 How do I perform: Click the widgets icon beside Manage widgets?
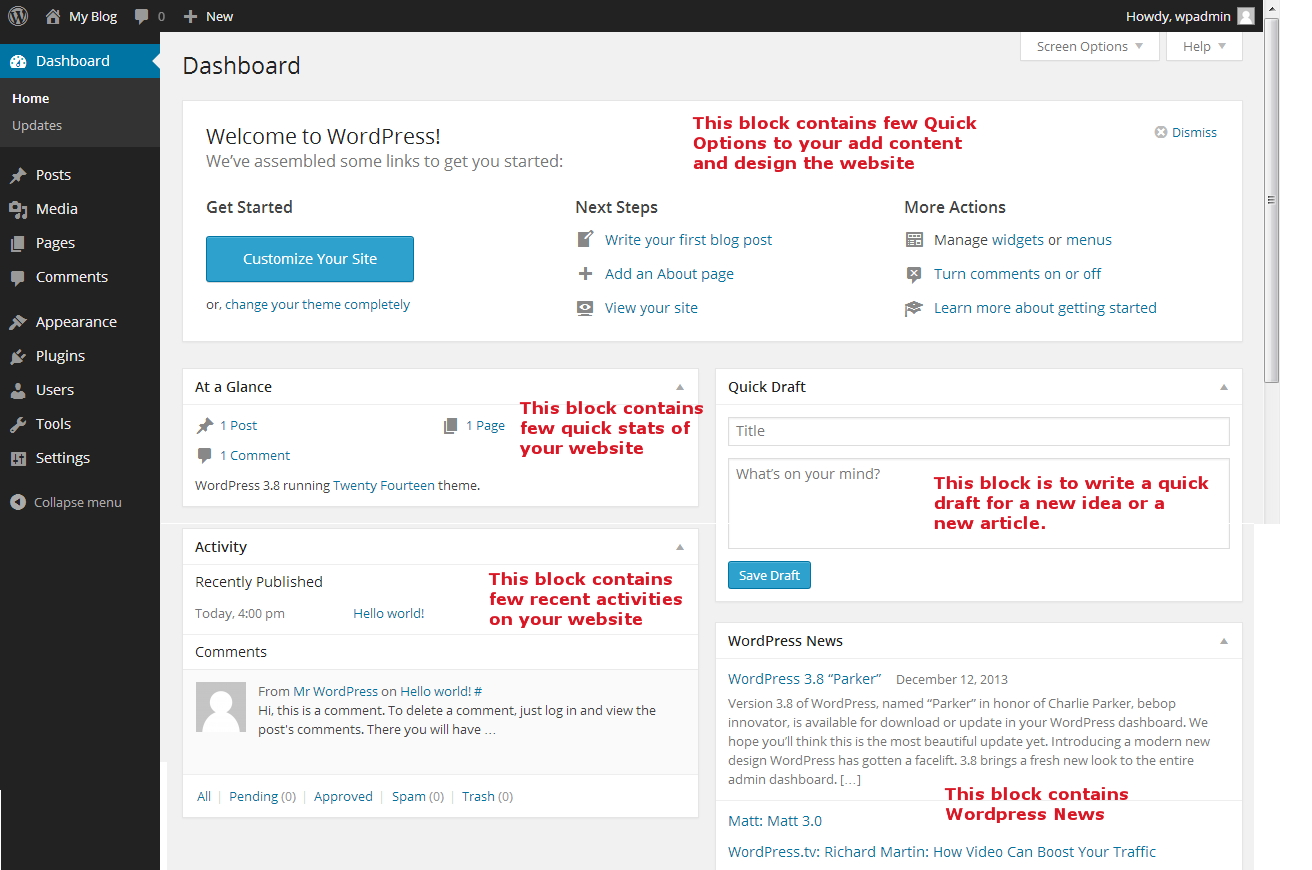pyautogui.click(x=914, y=240)
